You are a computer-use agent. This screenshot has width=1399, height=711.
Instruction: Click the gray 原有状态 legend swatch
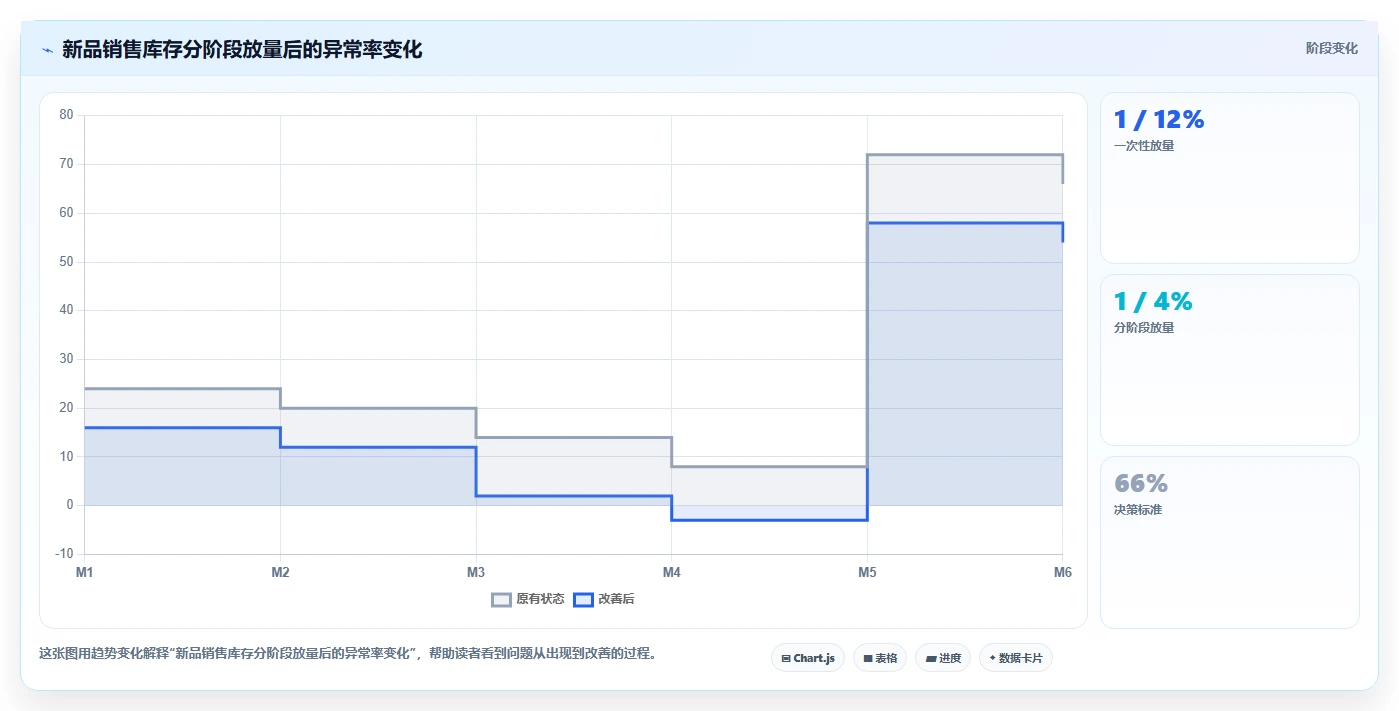pos(501,600)
